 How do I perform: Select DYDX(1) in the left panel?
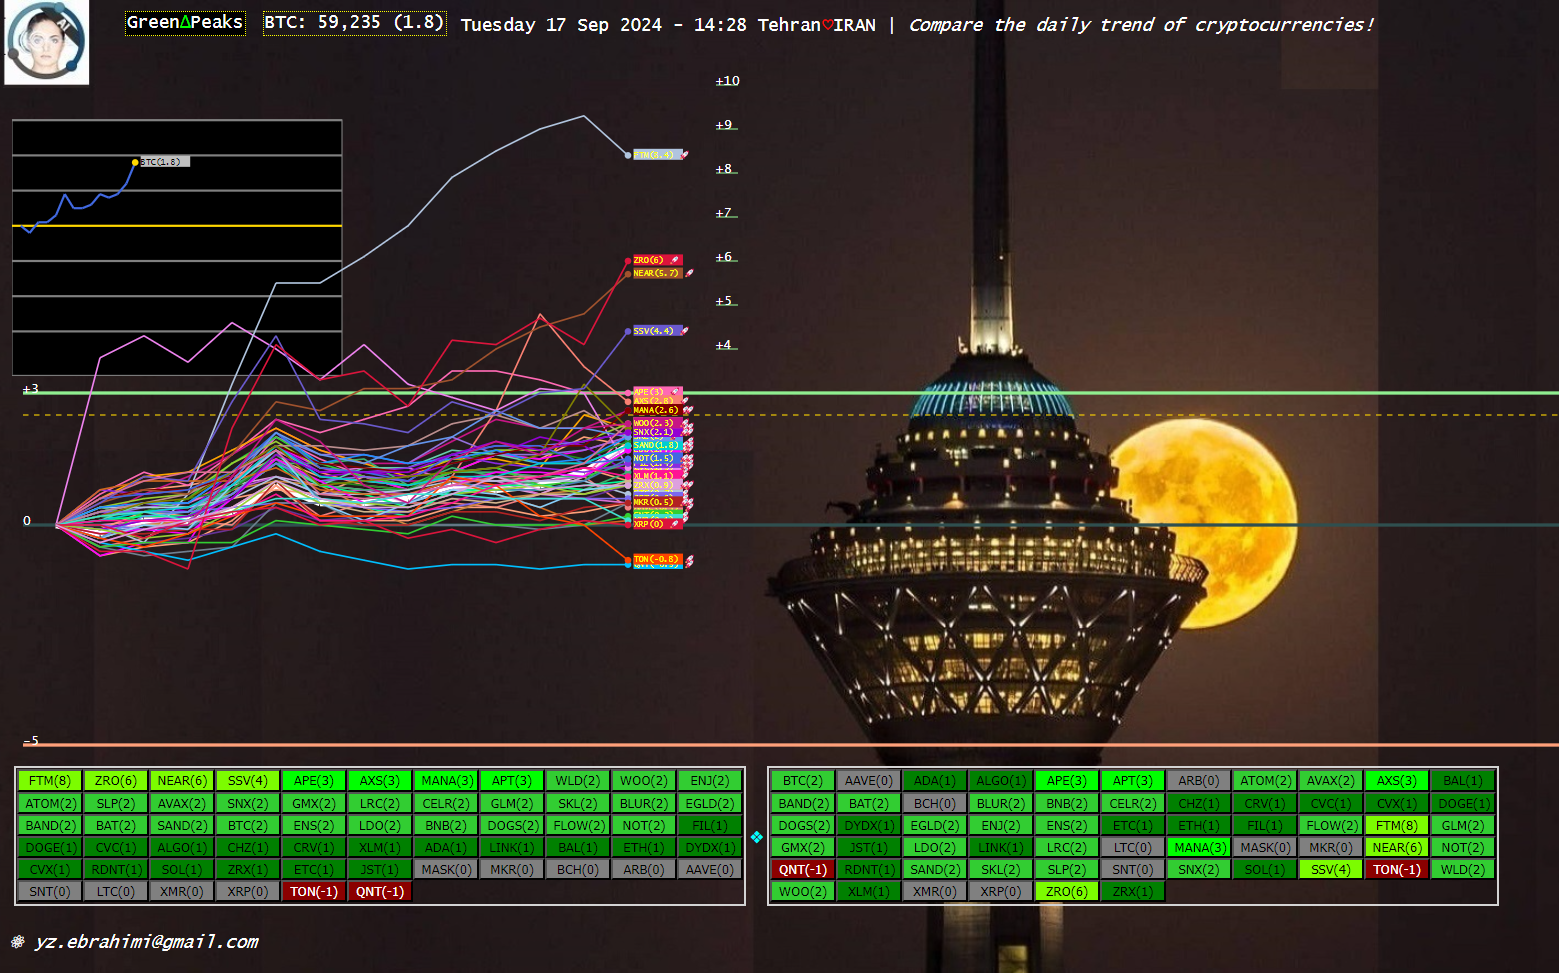710,847
